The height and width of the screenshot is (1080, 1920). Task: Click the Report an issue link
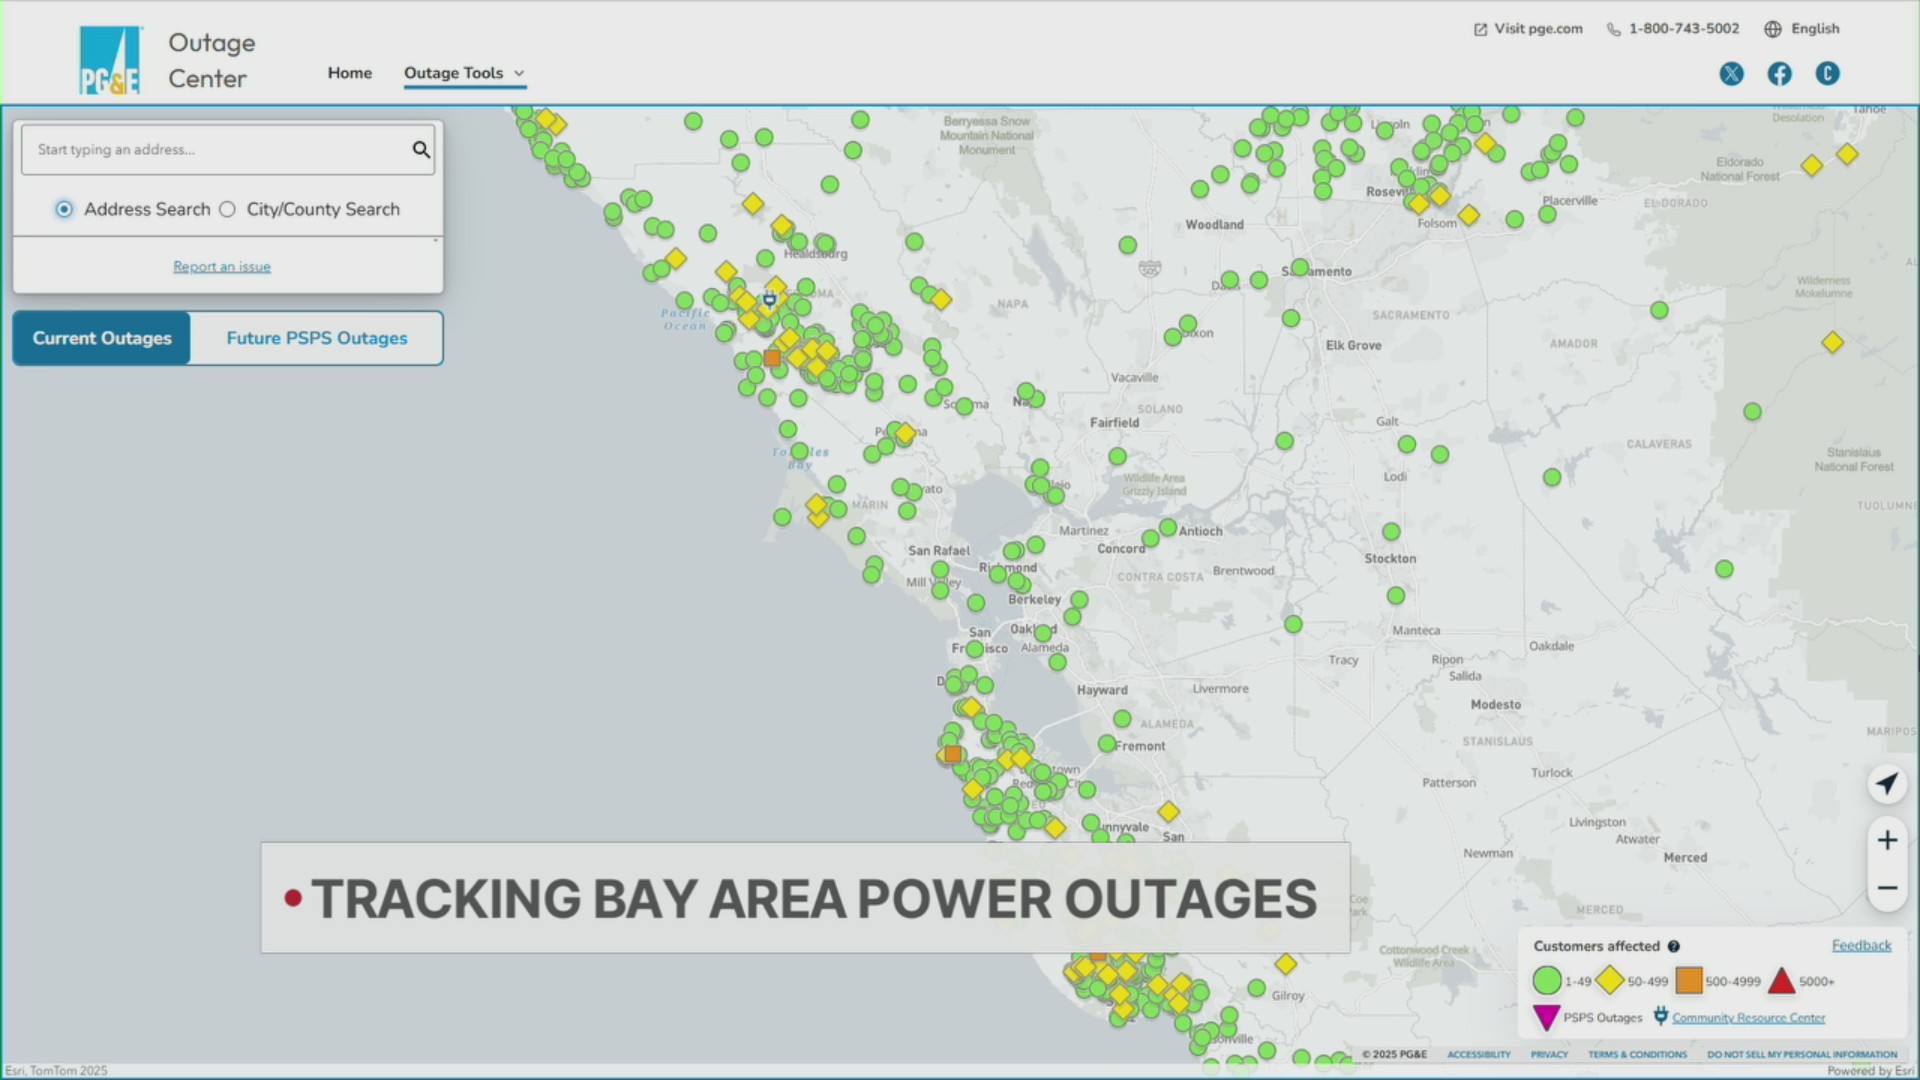click(x=222, y=267)
